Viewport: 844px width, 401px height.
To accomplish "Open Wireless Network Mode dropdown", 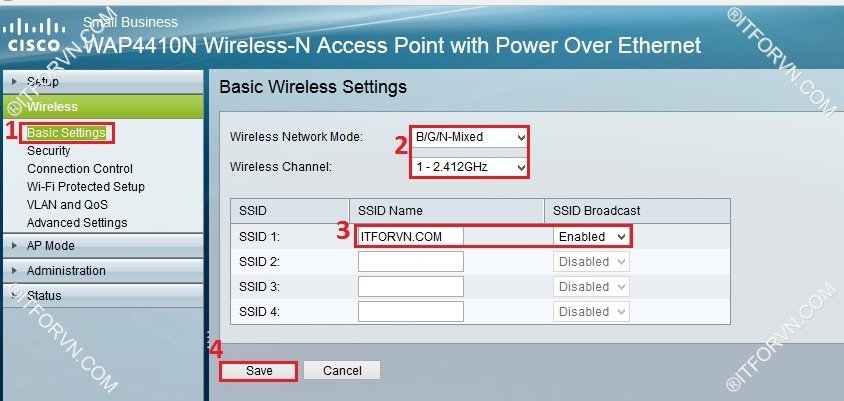I will click(x=469, y=137).
